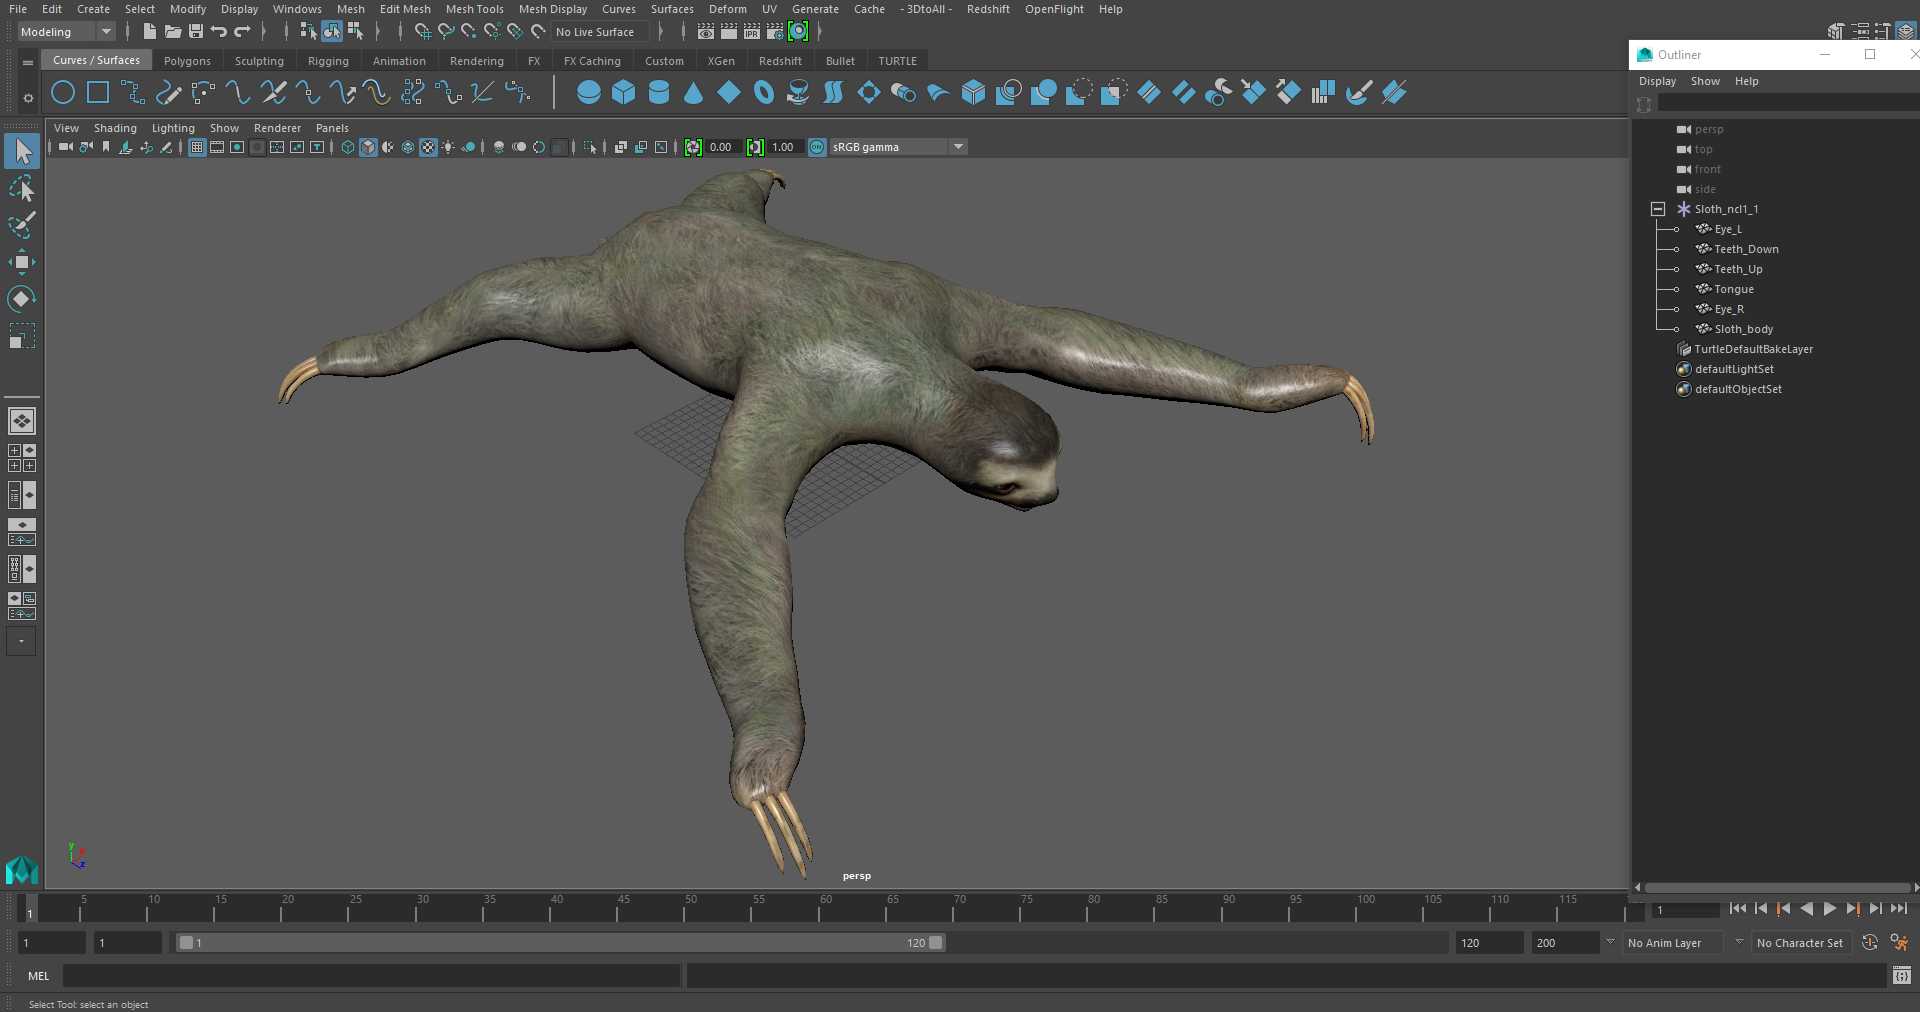Toggle use all lights in viewport toolbar
This screenshot has height=1012, width=1920.
(x=448, y=147)
